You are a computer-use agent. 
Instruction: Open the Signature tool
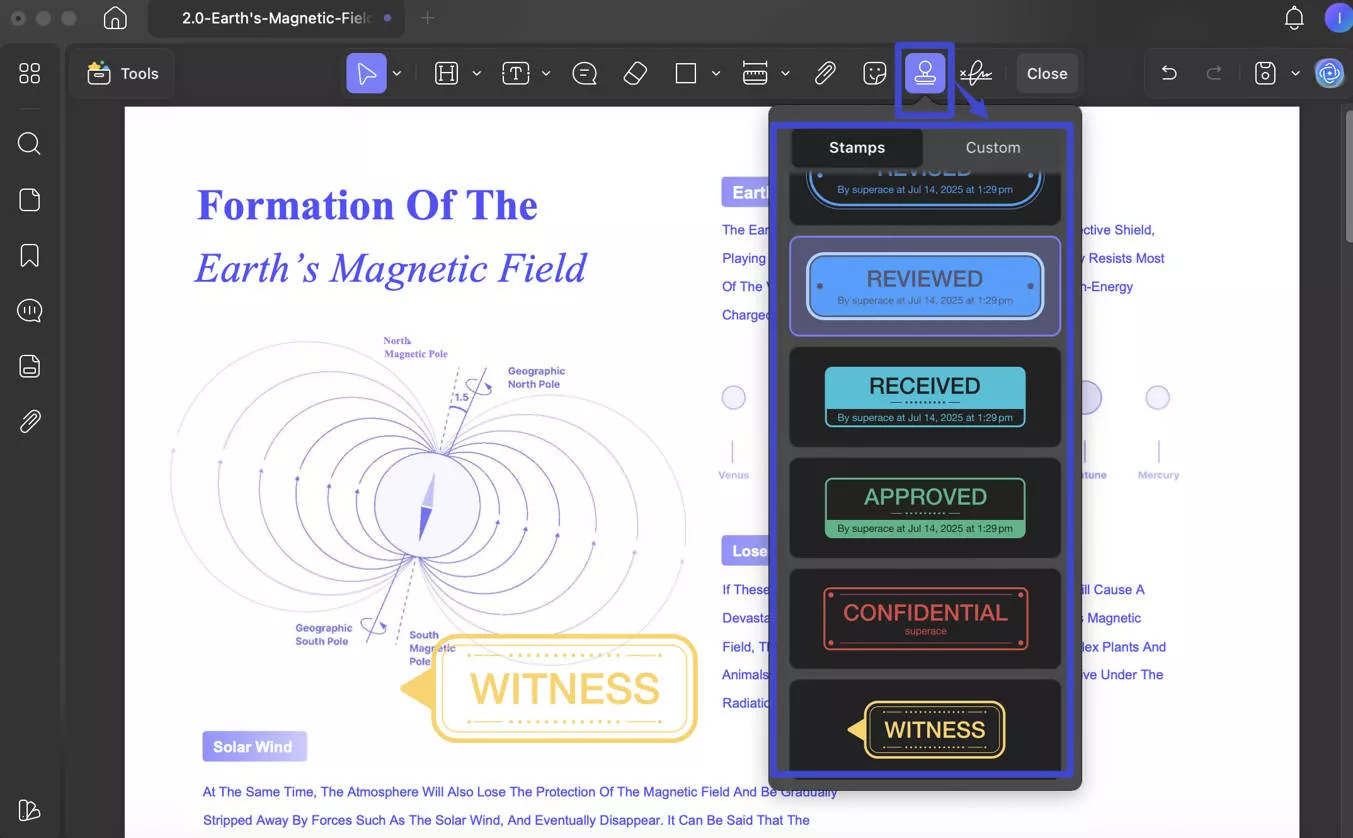tap(975, 72)
